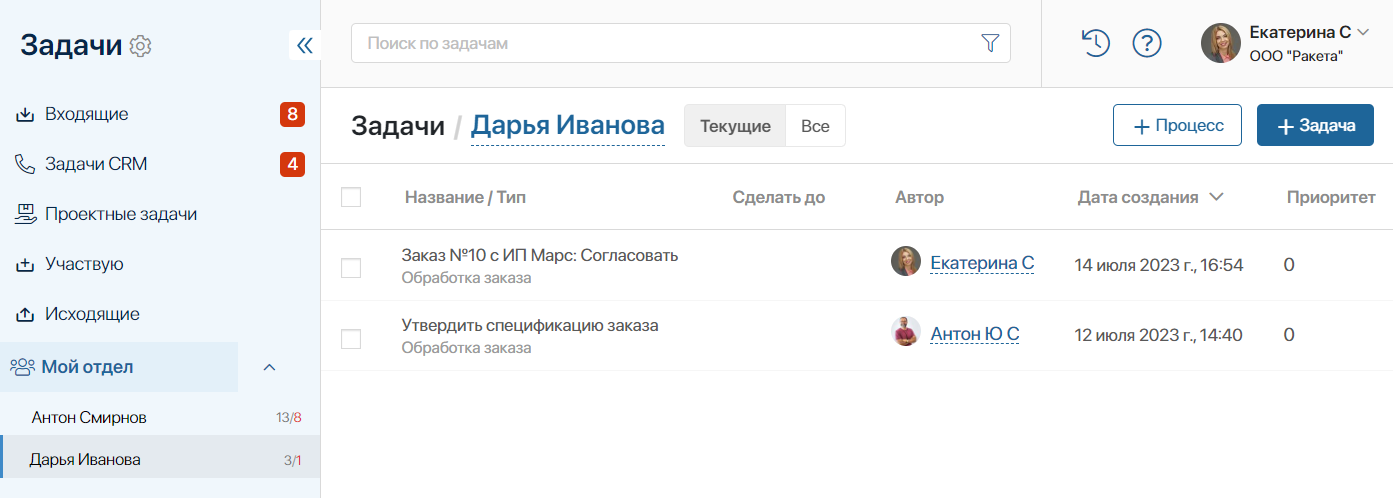Image resolution: width=1393 pixels, height=498 pixels.
Task: Click the Задачи CRM phone icon
Action: click(25, 164)
